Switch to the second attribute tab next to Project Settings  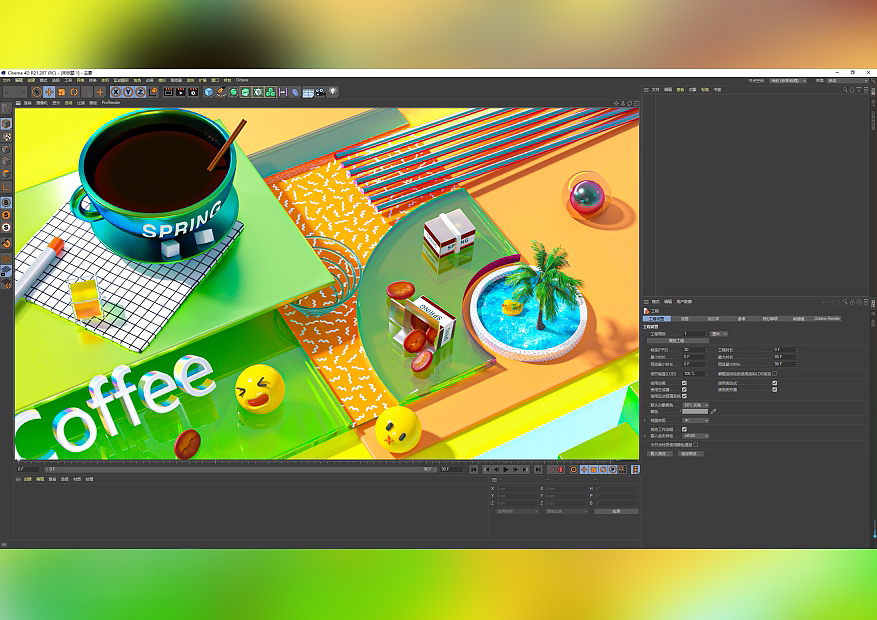pyautogui.click(x=685, y=319)
